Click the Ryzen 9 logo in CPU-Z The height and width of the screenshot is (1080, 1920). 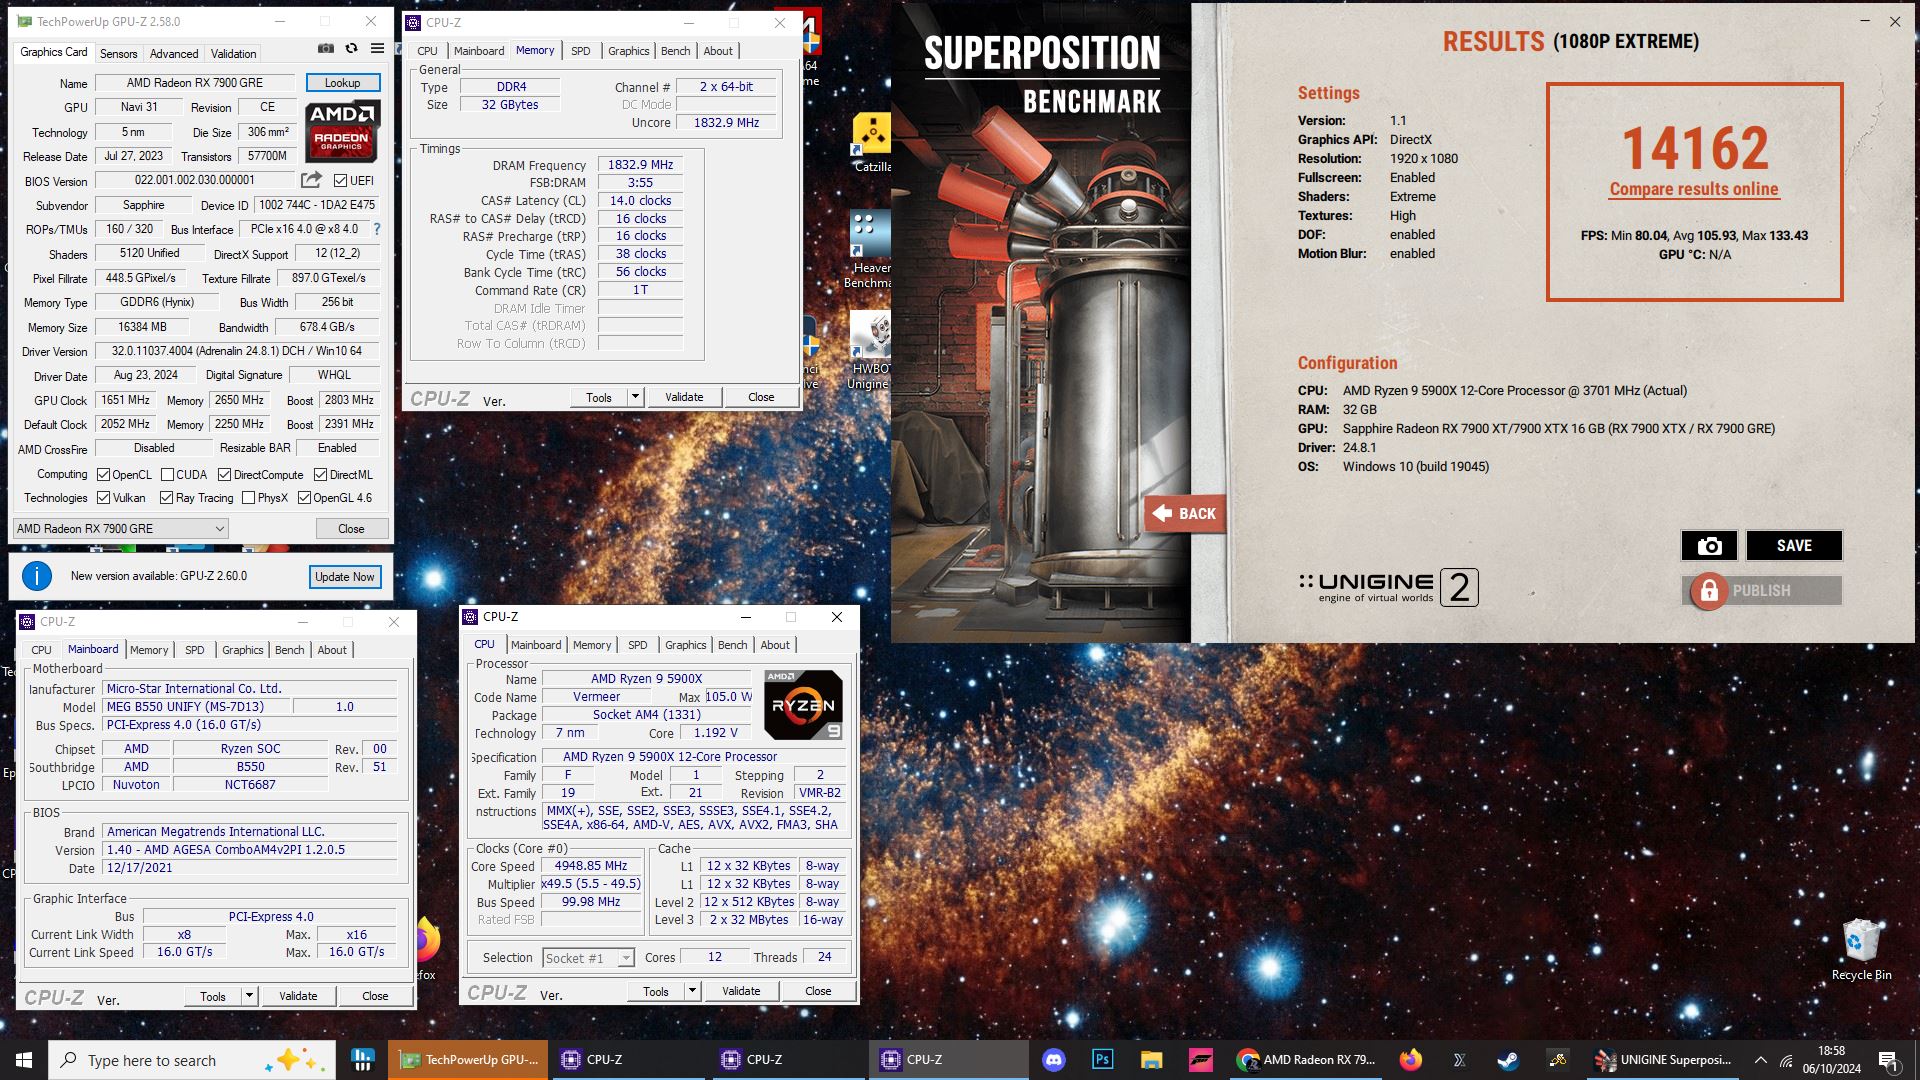click(x=803, y=705)
